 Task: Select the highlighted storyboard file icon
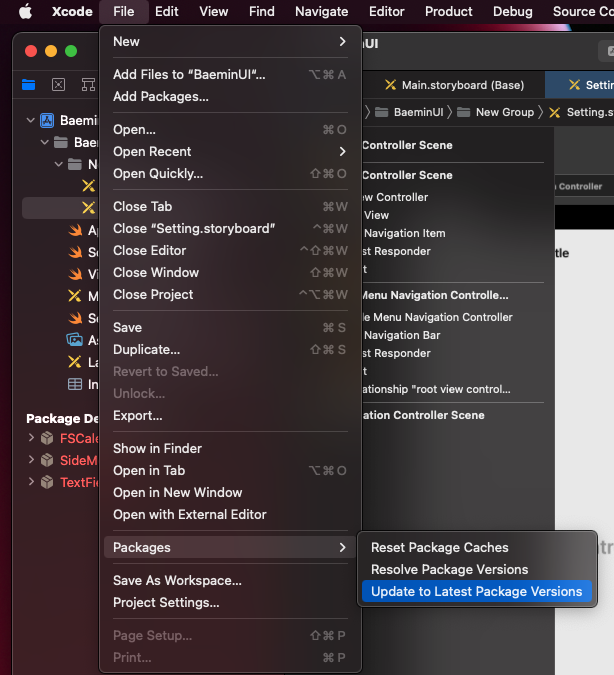coord(88,208)
